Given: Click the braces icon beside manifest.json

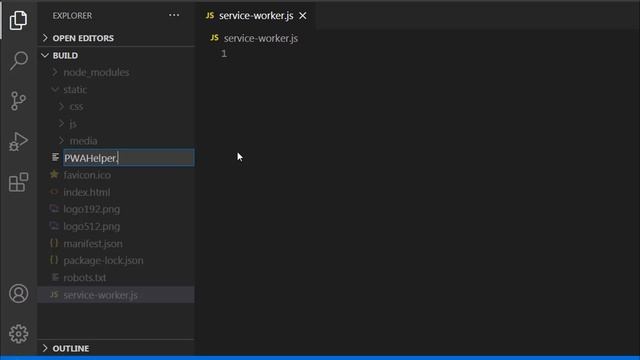Looking at the screenshot, I should 54,243.
